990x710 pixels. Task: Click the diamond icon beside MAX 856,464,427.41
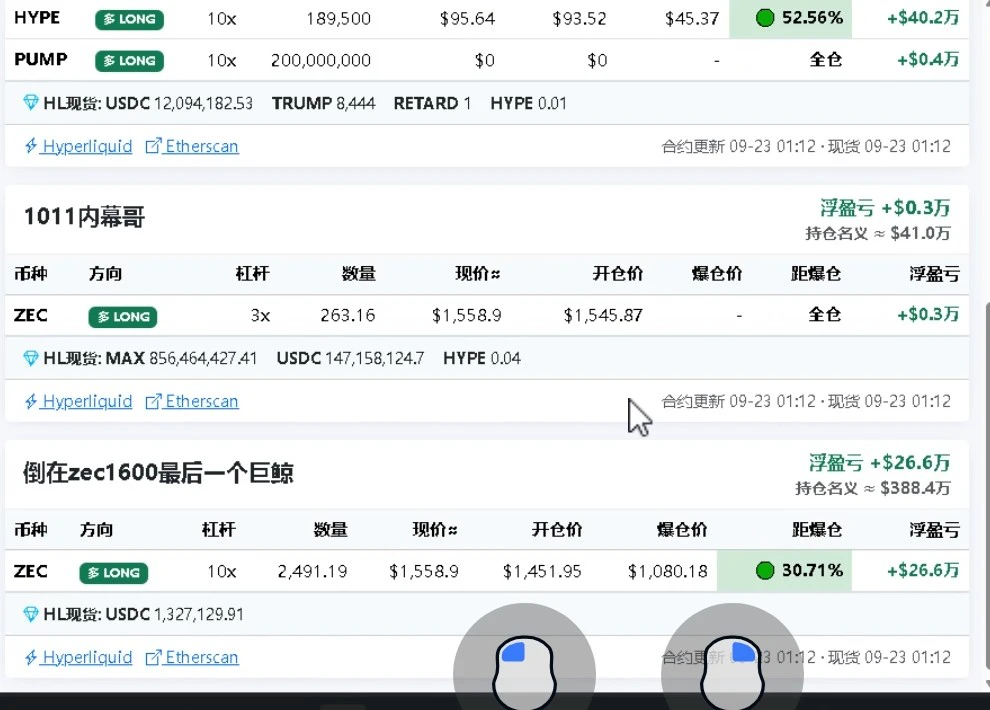30,358
